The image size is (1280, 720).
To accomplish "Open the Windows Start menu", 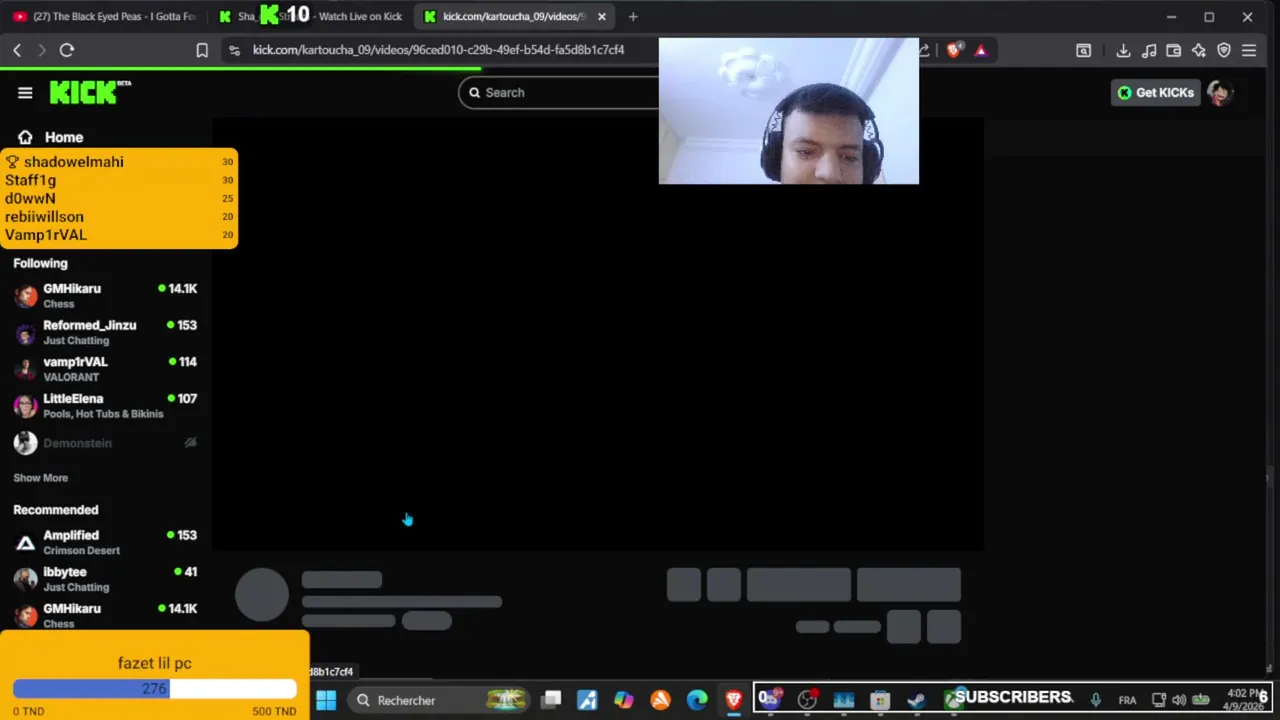I will coord(326,700).
